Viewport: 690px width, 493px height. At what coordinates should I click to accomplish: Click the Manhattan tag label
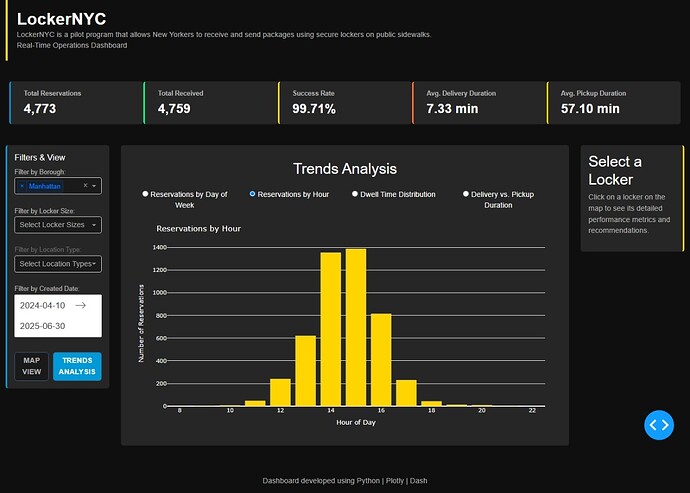coord(44,186)
